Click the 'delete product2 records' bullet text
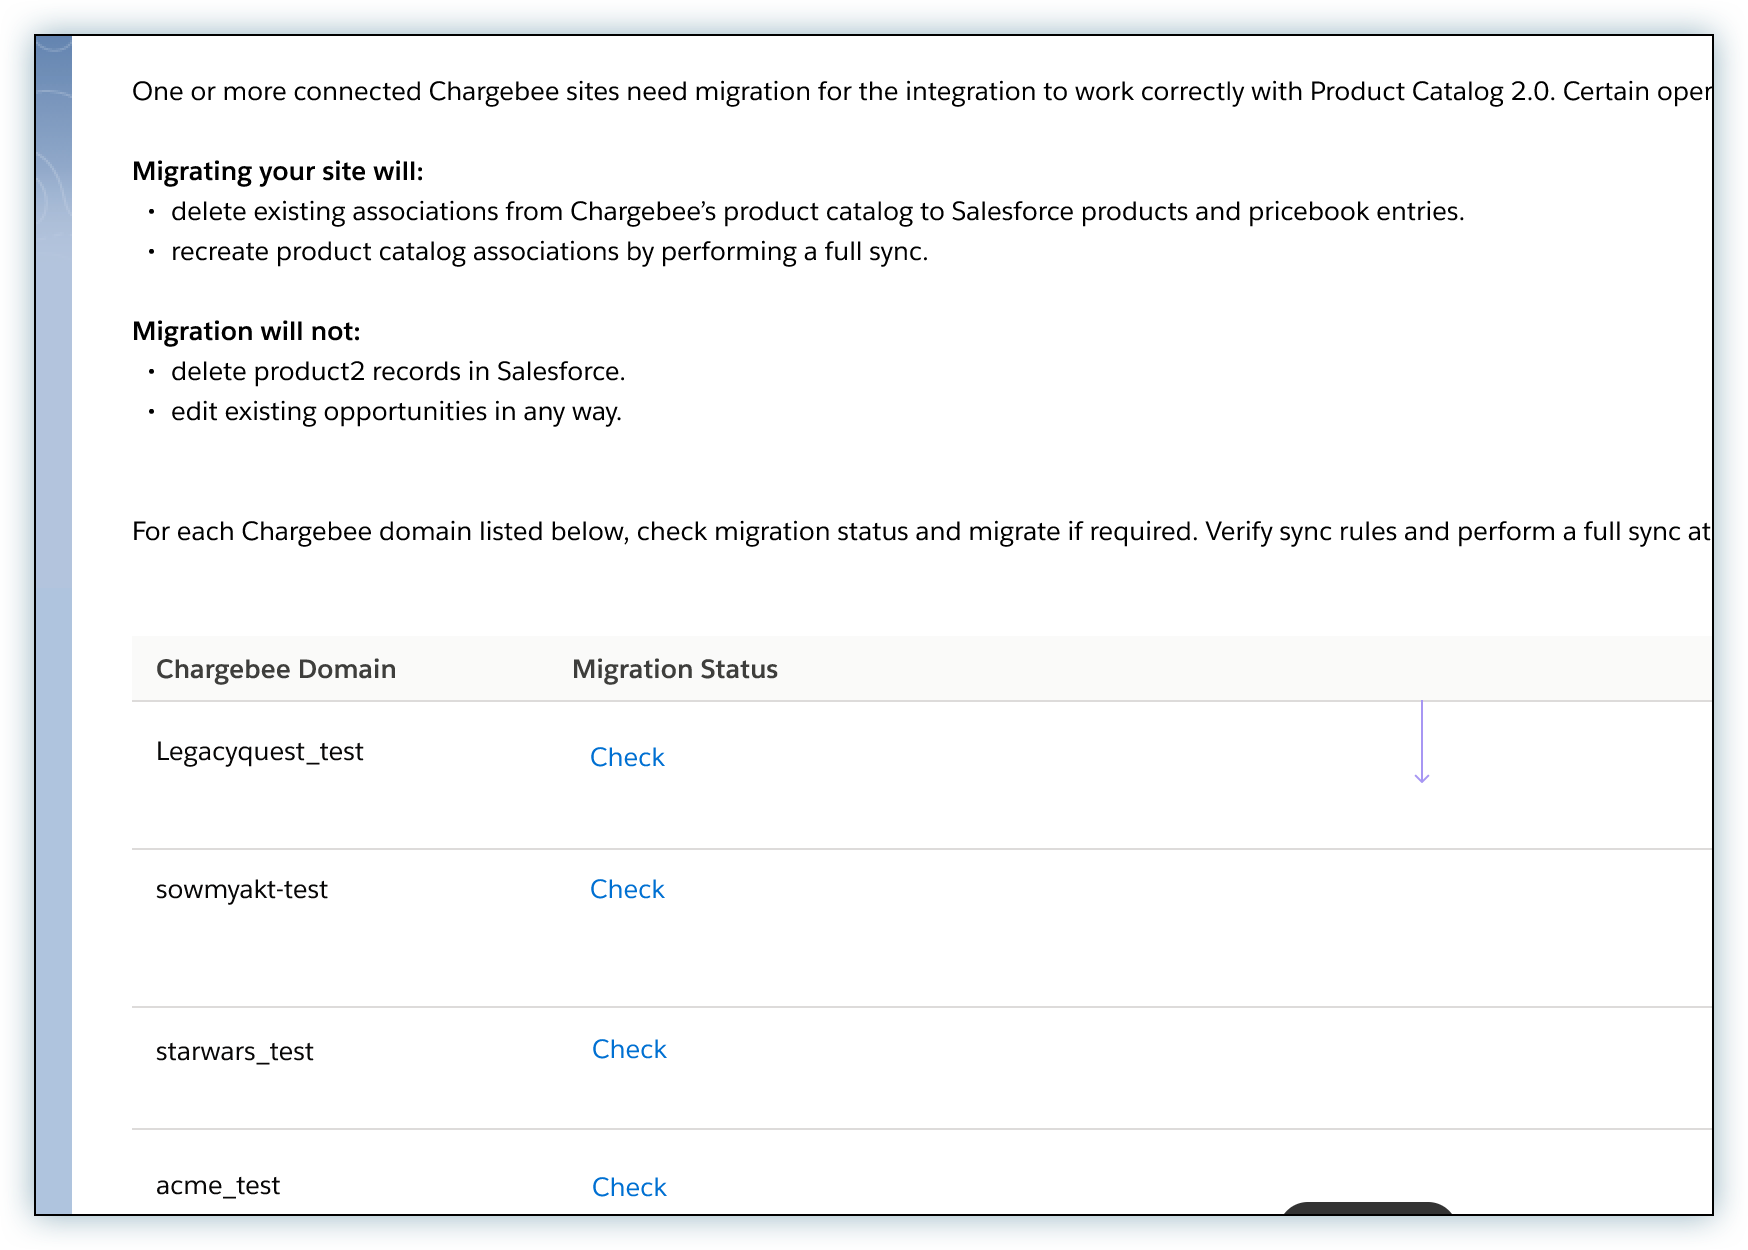The image size is (1748, 1250). 398,372
